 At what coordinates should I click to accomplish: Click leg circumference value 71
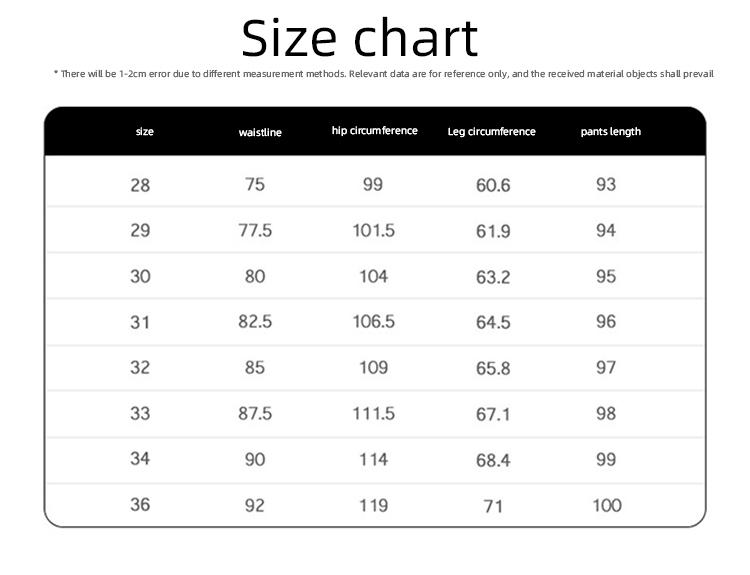493,507
